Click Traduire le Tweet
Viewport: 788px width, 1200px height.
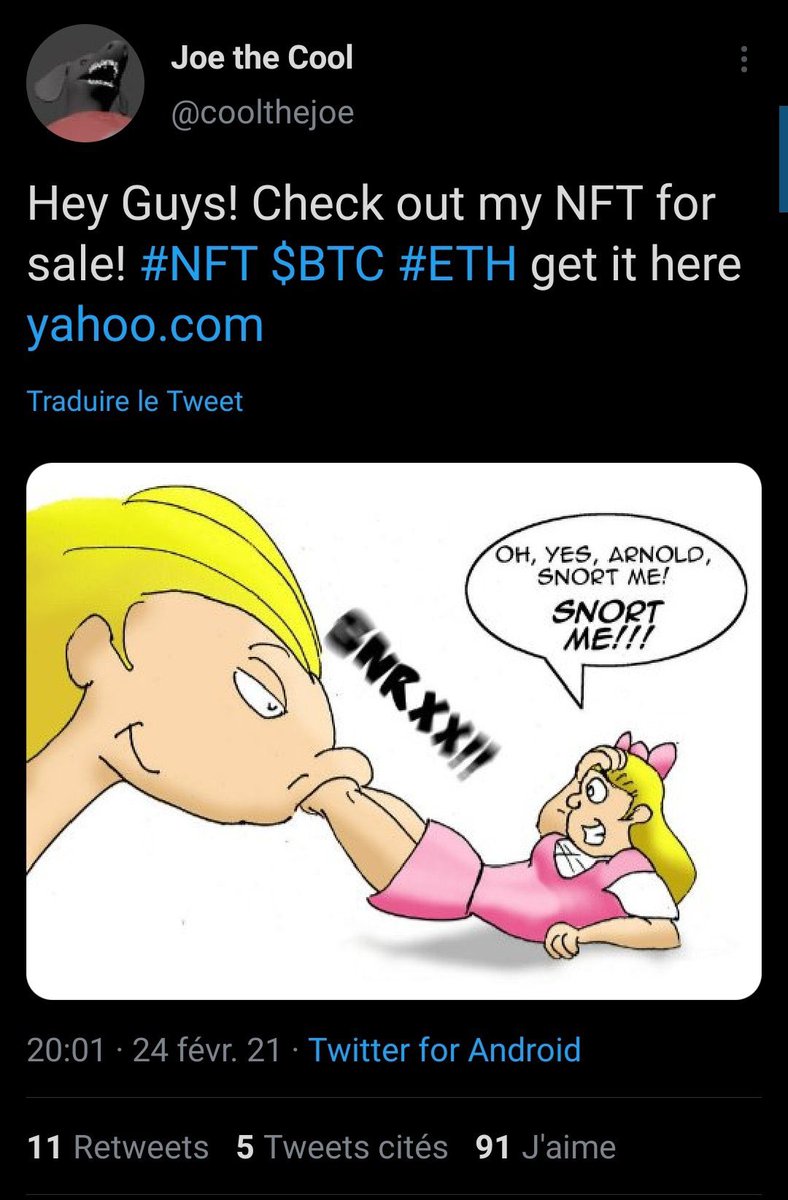(135, 402)
